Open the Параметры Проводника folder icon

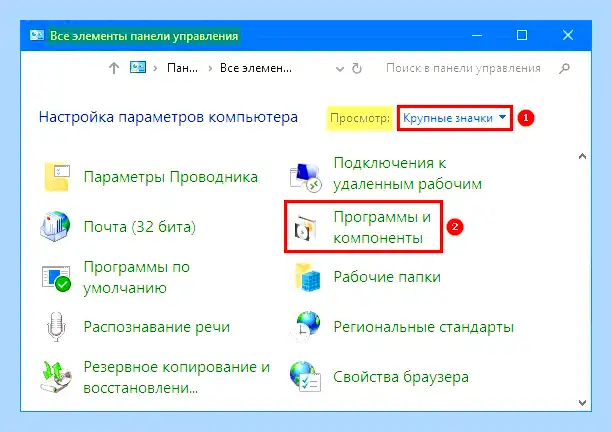point(57,177)
